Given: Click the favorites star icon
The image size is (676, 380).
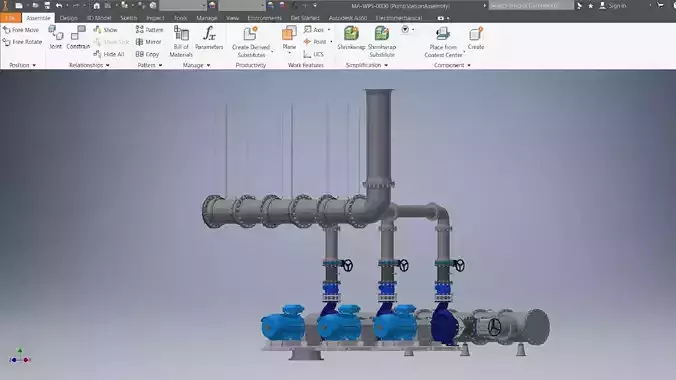Looking at the screenshot, I should coord(591,6).
